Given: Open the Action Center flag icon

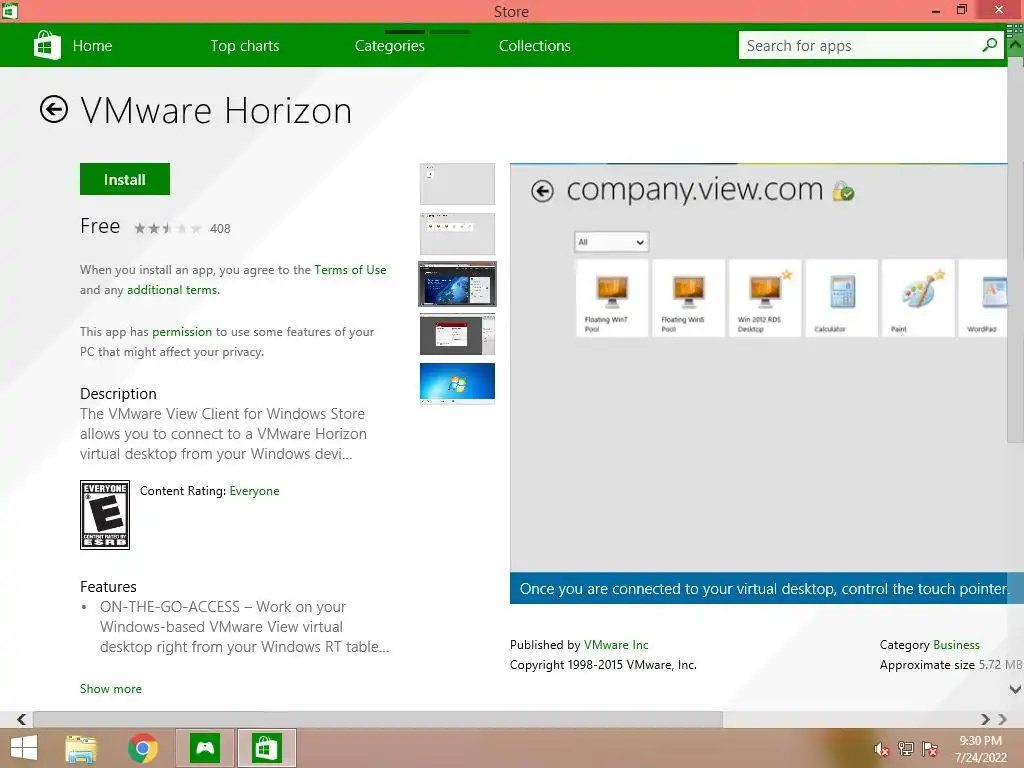Looking at the screenshot, I should [x=930, y=749].
